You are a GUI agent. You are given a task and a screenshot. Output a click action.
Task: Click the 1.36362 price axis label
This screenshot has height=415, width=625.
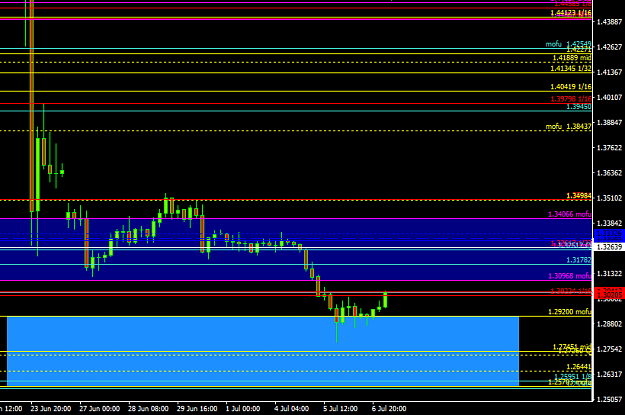pyautogui.click(x=609, y=173)
